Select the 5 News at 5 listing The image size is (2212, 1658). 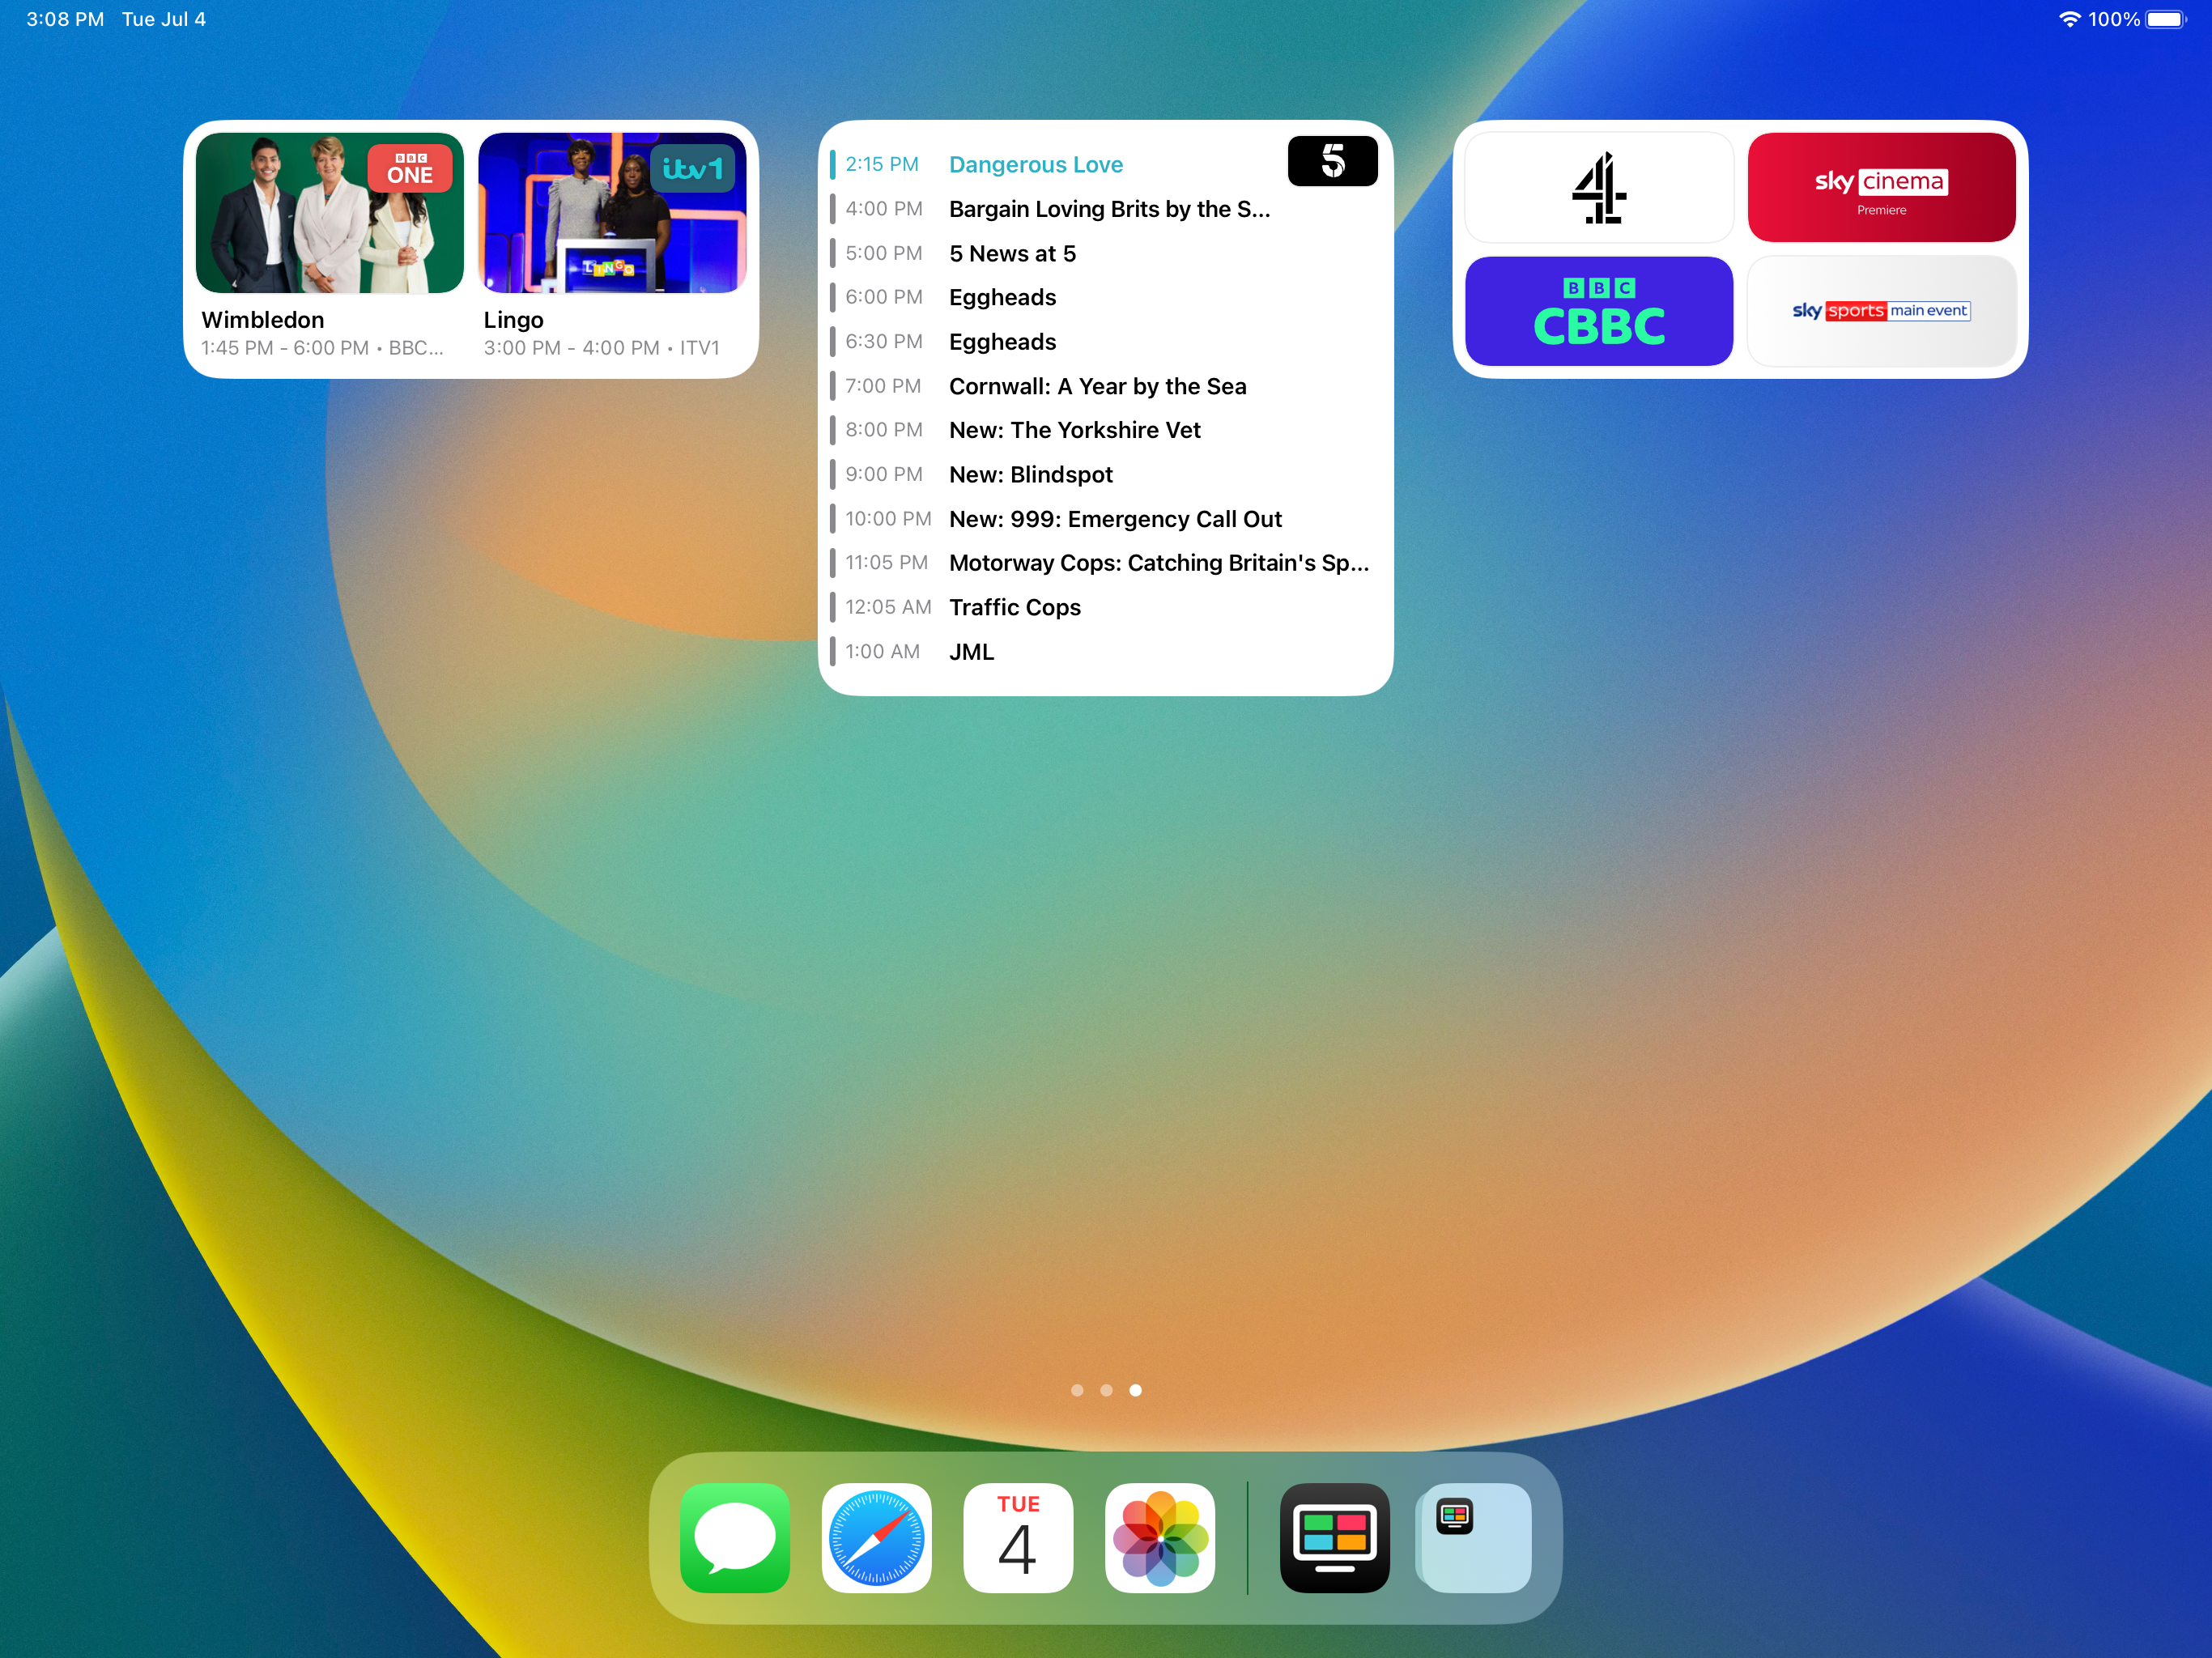coord(1012,254)
